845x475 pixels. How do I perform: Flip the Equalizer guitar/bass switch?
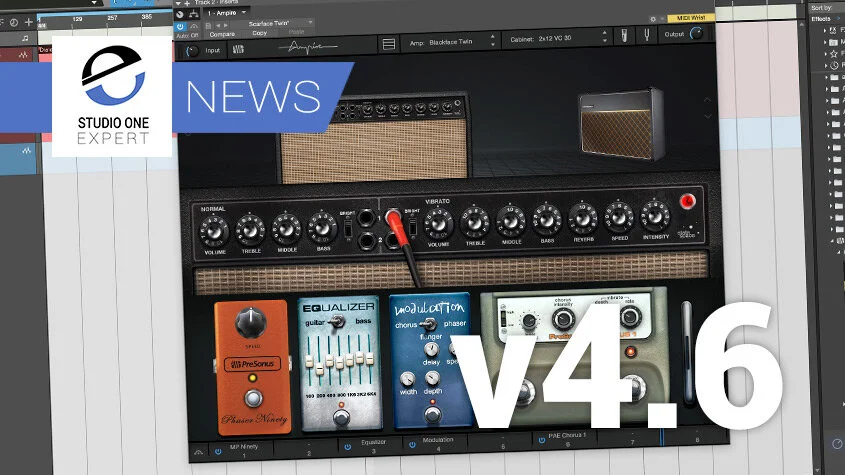(x=338, y=322)
